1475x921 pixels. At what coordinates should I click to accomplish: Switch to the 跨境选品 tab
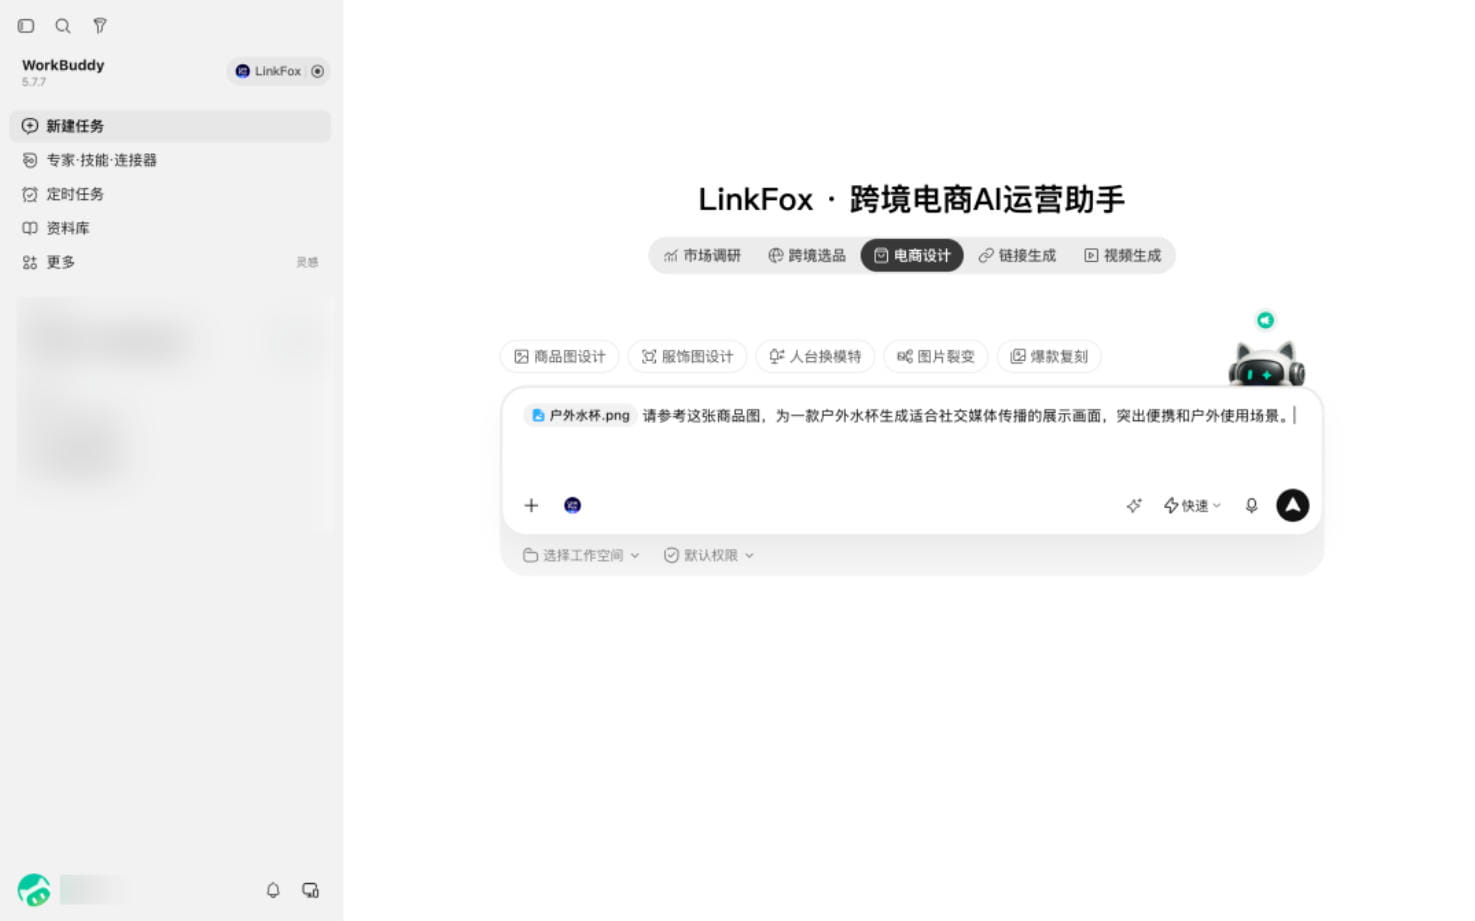(806, 256)
